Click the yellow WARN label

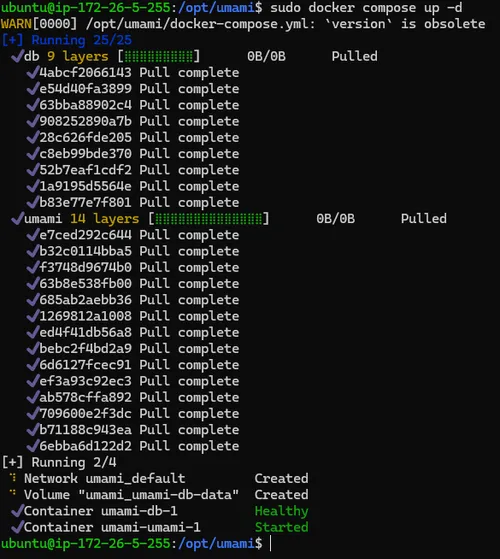(x=16, y=24)
